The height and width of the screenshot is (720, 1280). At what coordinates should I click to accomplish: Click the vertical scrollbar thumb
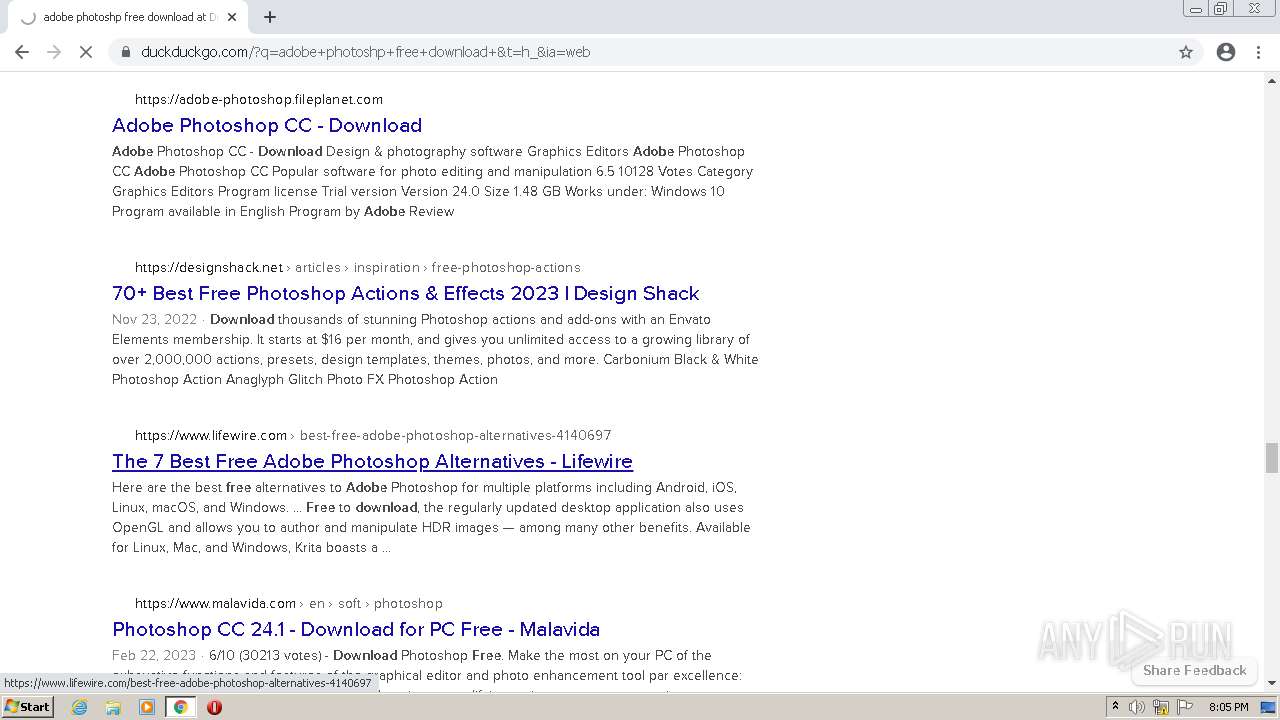click(x=1272, y=458)
